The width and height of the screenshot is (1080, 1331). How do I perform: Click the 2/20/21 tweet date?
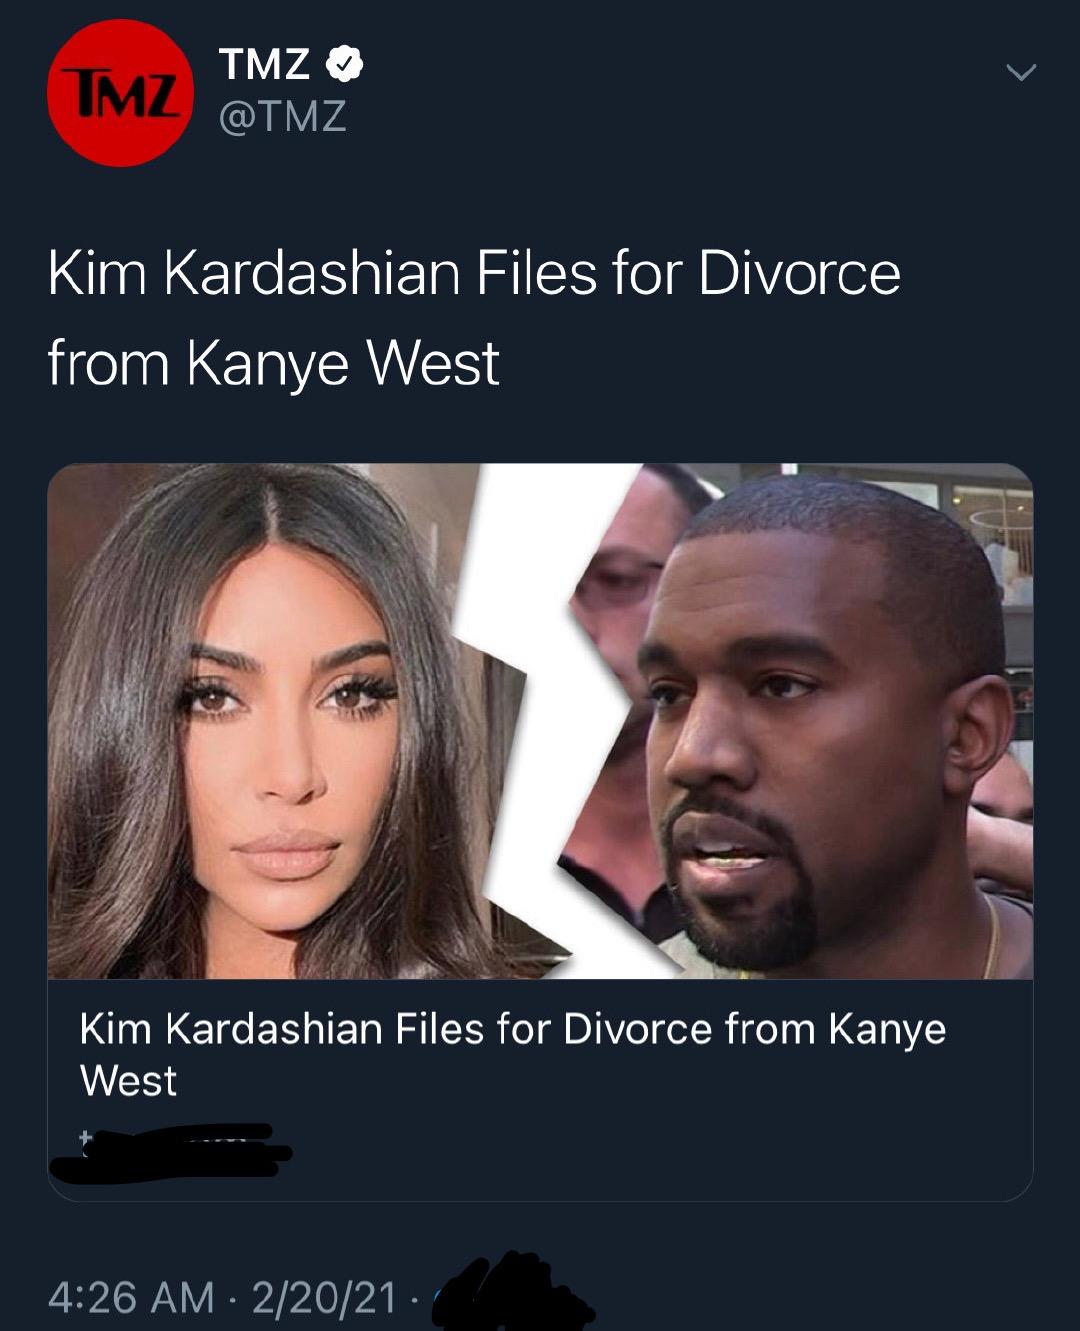[324, 1297]
